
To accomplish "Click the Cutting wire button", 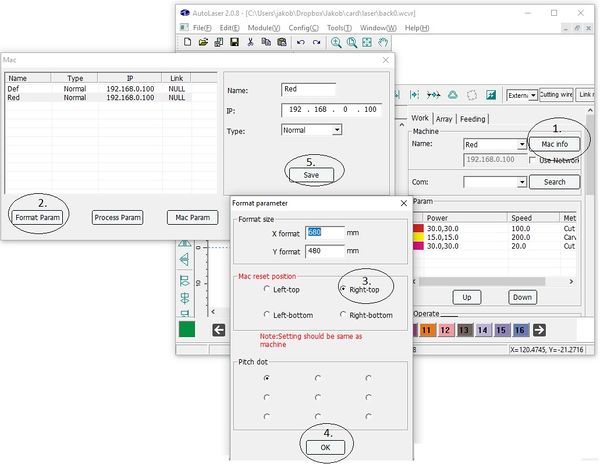I will [556, 95].
